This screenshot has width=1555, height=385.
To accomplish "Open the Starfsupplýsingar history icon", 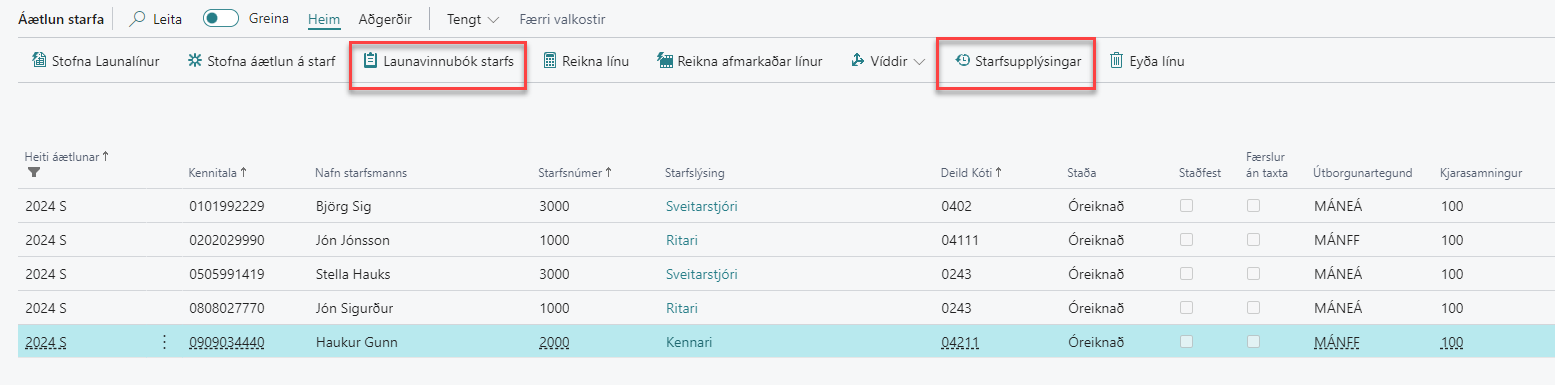I will 963,61.
